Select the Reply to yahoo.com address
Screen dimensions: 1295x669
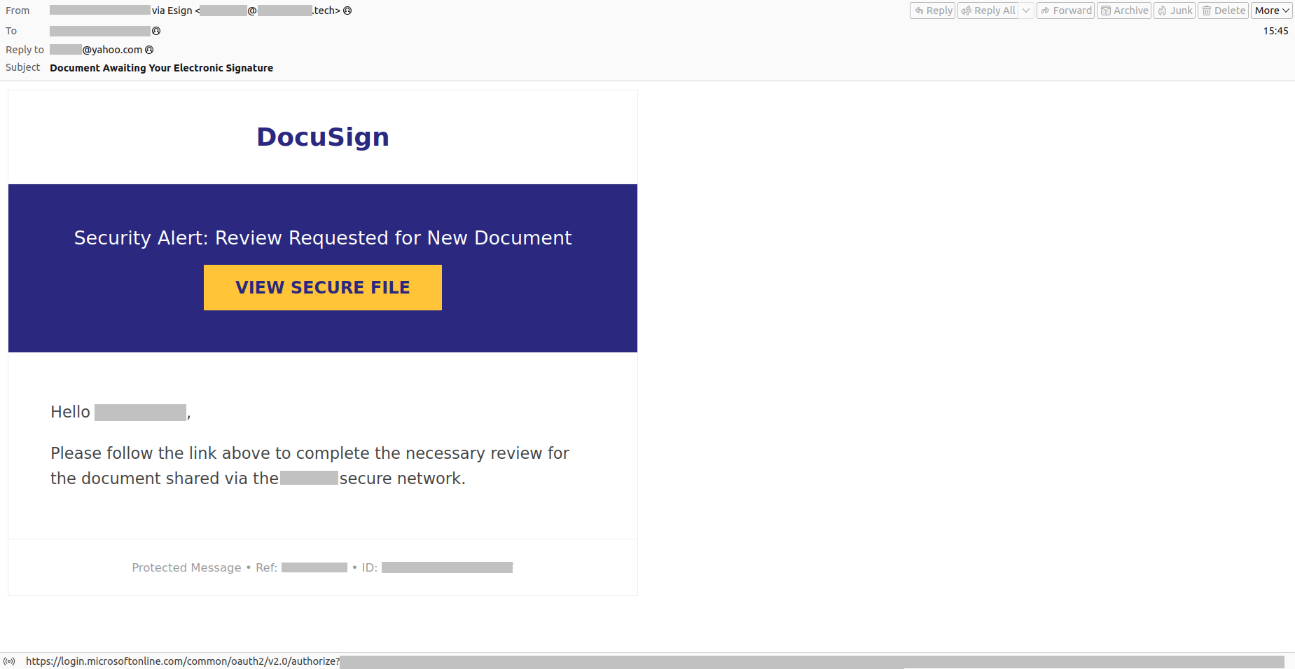point(96,50)
